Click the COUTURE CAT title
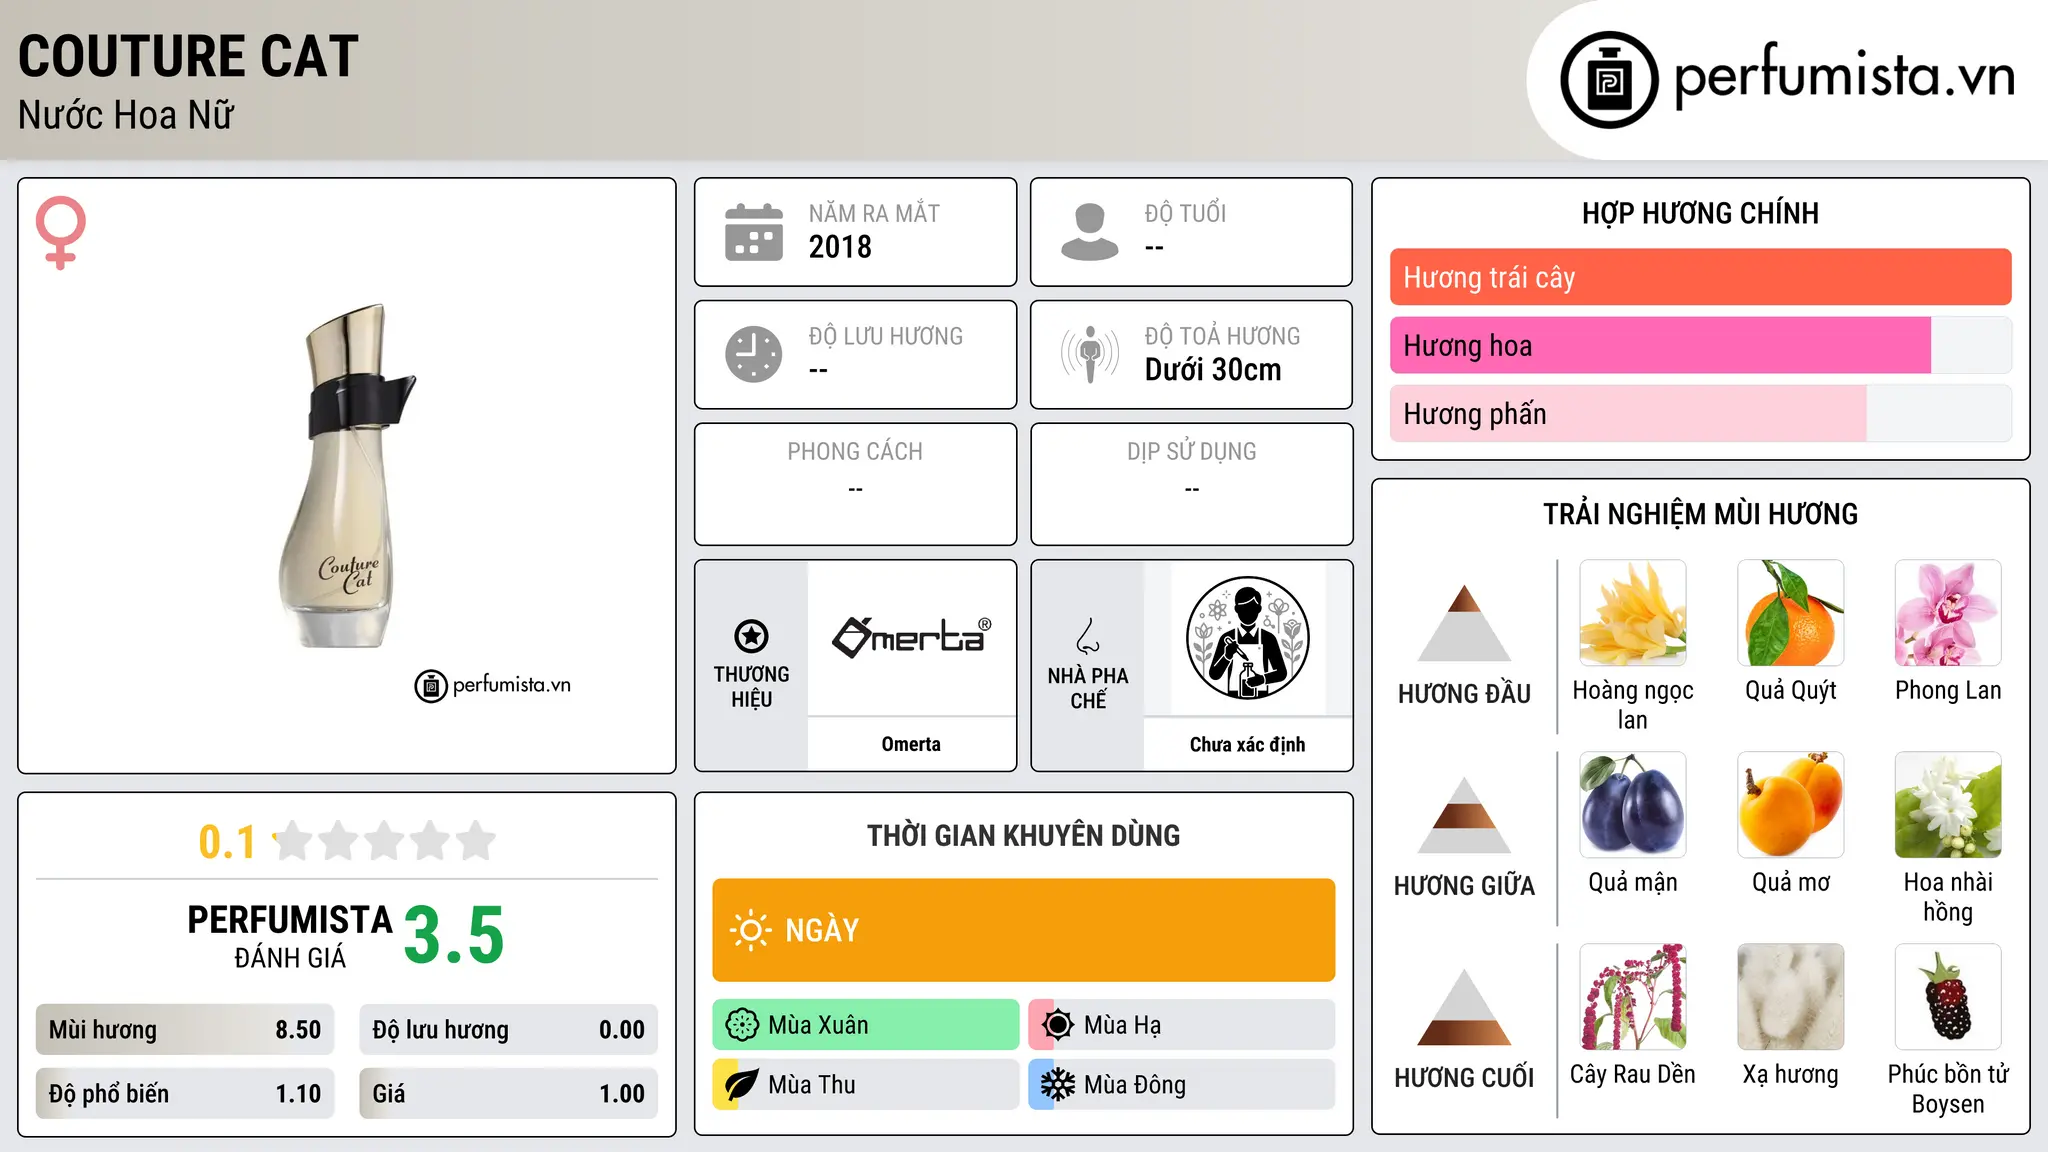 (x=188, y=56)
